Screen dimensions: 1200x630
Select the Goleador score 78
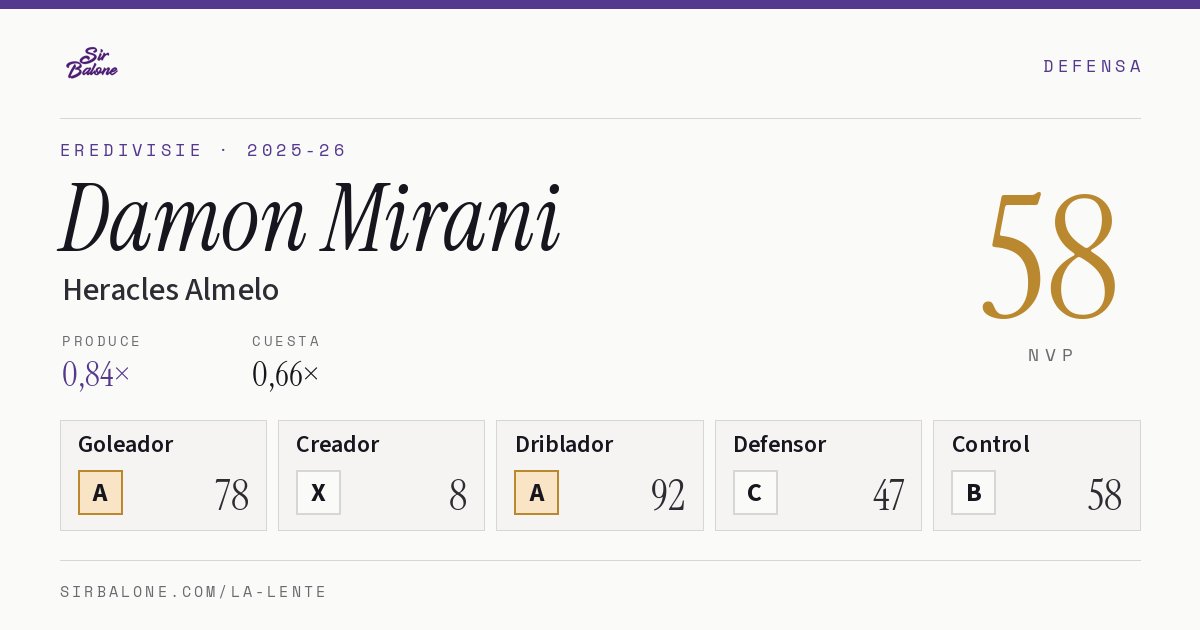point(231,494)
